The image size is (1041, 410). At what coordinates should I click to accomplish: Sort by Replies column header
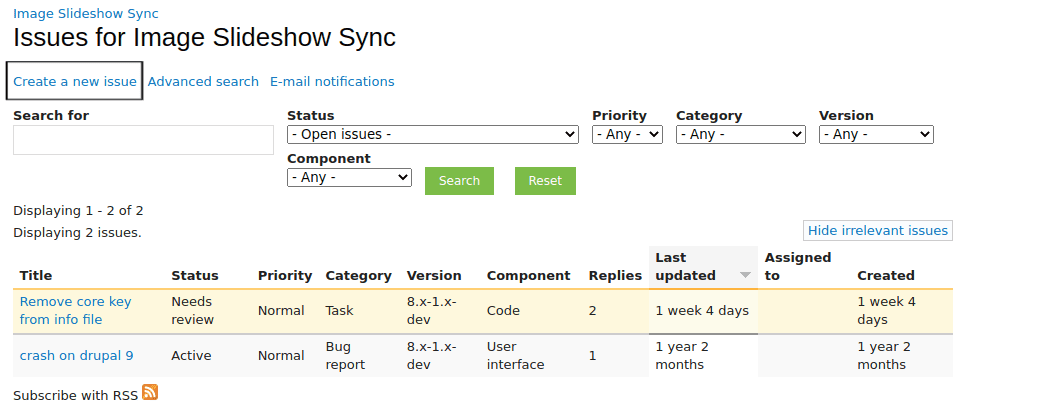pos(615,275)
